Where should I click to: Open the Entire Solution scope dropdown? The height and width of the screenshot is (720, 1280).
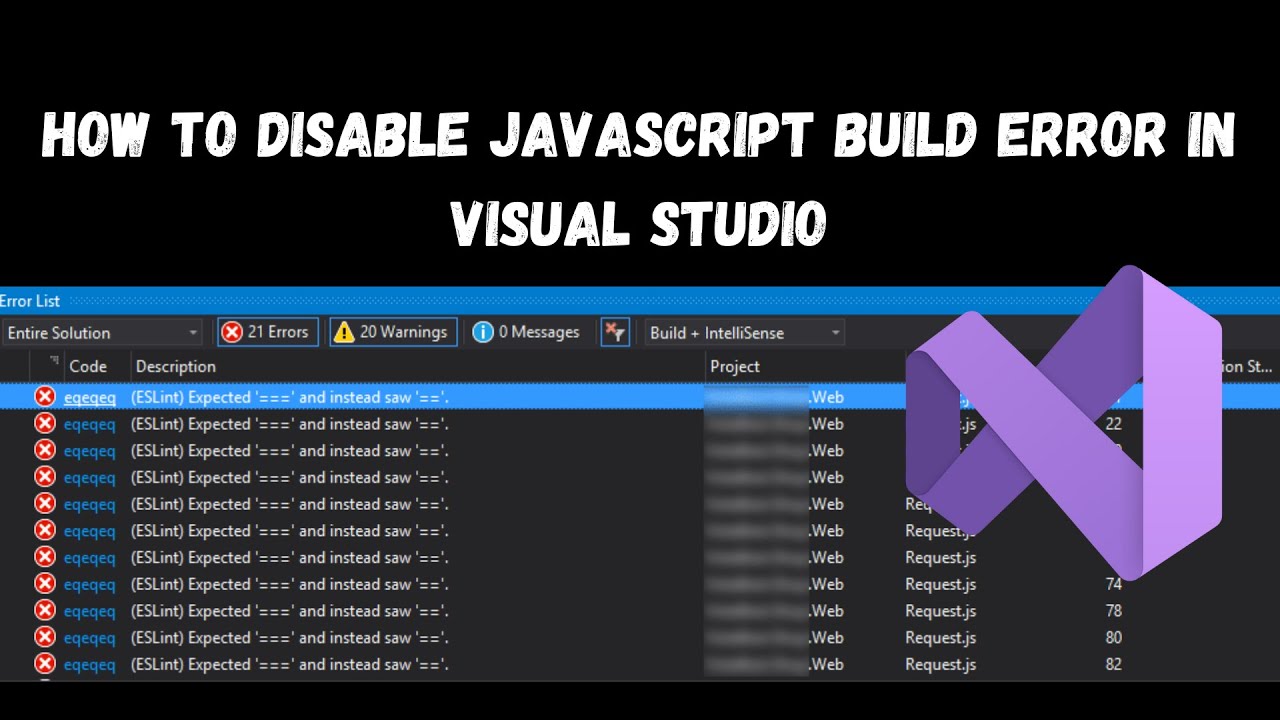(x=101, y=332)
